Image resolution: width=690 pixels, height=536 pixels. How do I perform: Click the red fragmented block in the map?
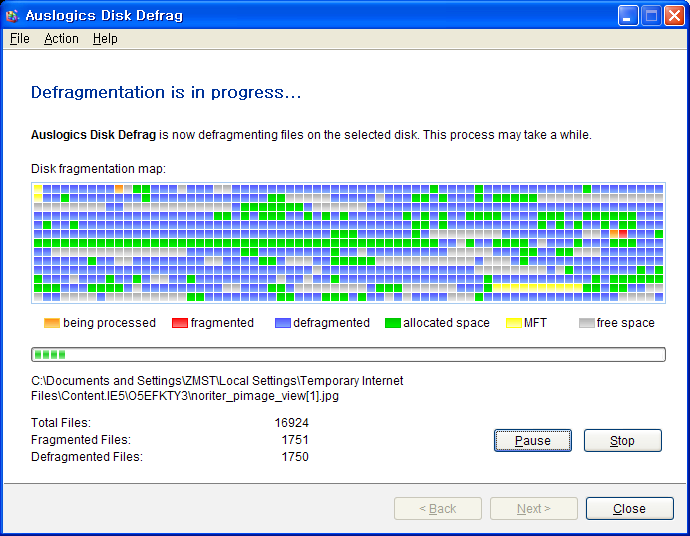pyautogui.click(x=623, y=234)
